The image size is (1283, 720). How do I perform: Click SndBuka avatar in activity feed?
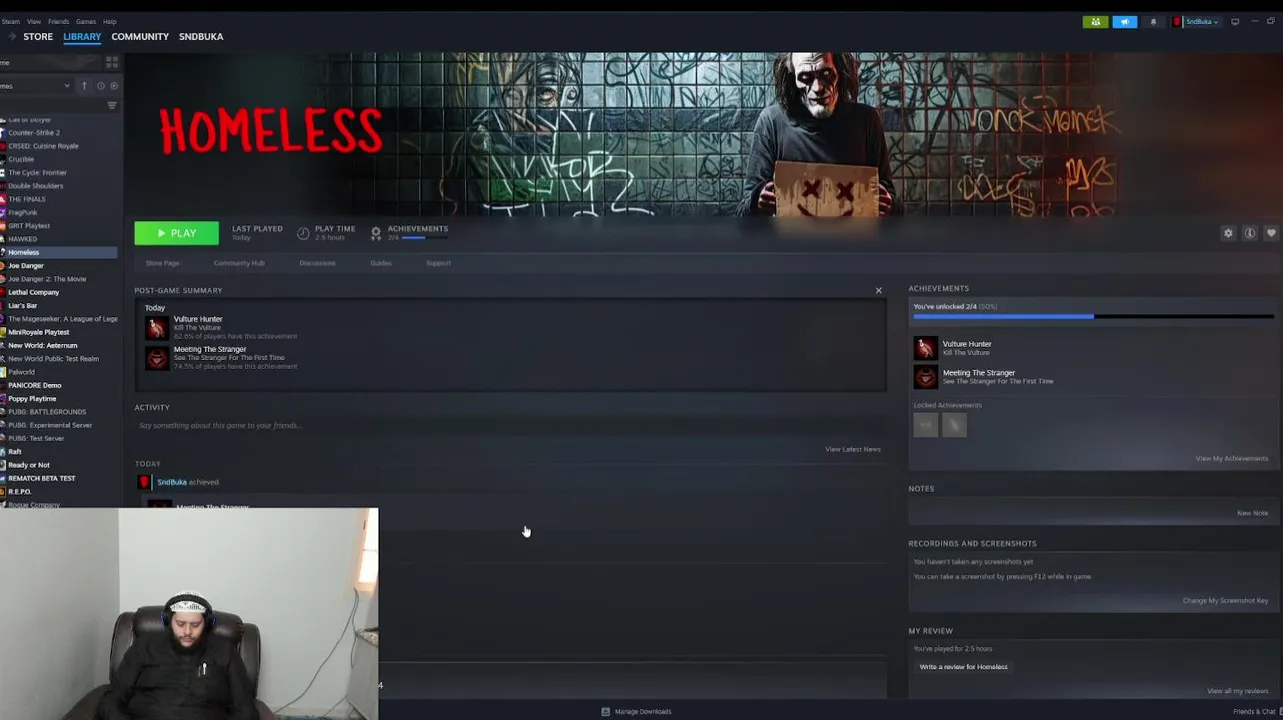tap(144, 482)
